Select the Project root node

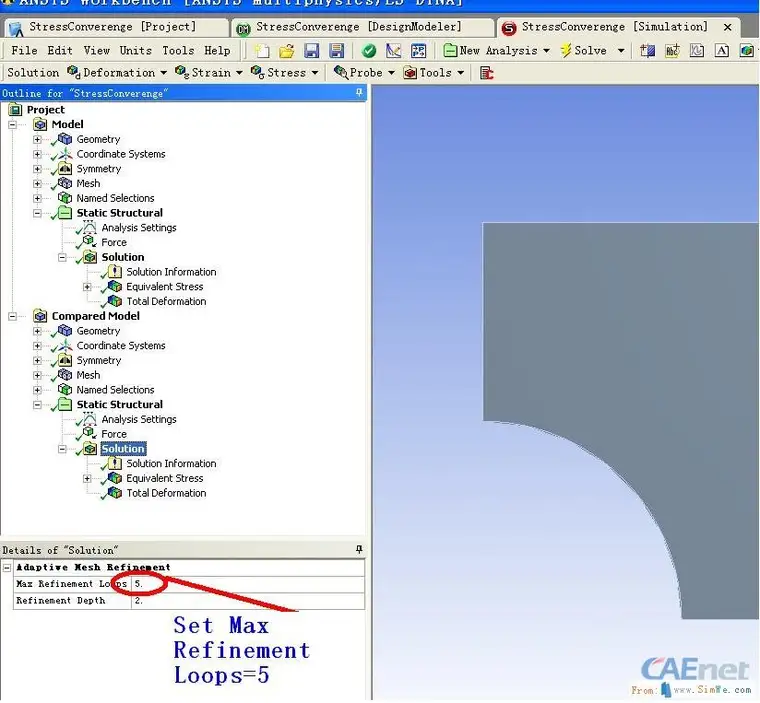point(46,110)
